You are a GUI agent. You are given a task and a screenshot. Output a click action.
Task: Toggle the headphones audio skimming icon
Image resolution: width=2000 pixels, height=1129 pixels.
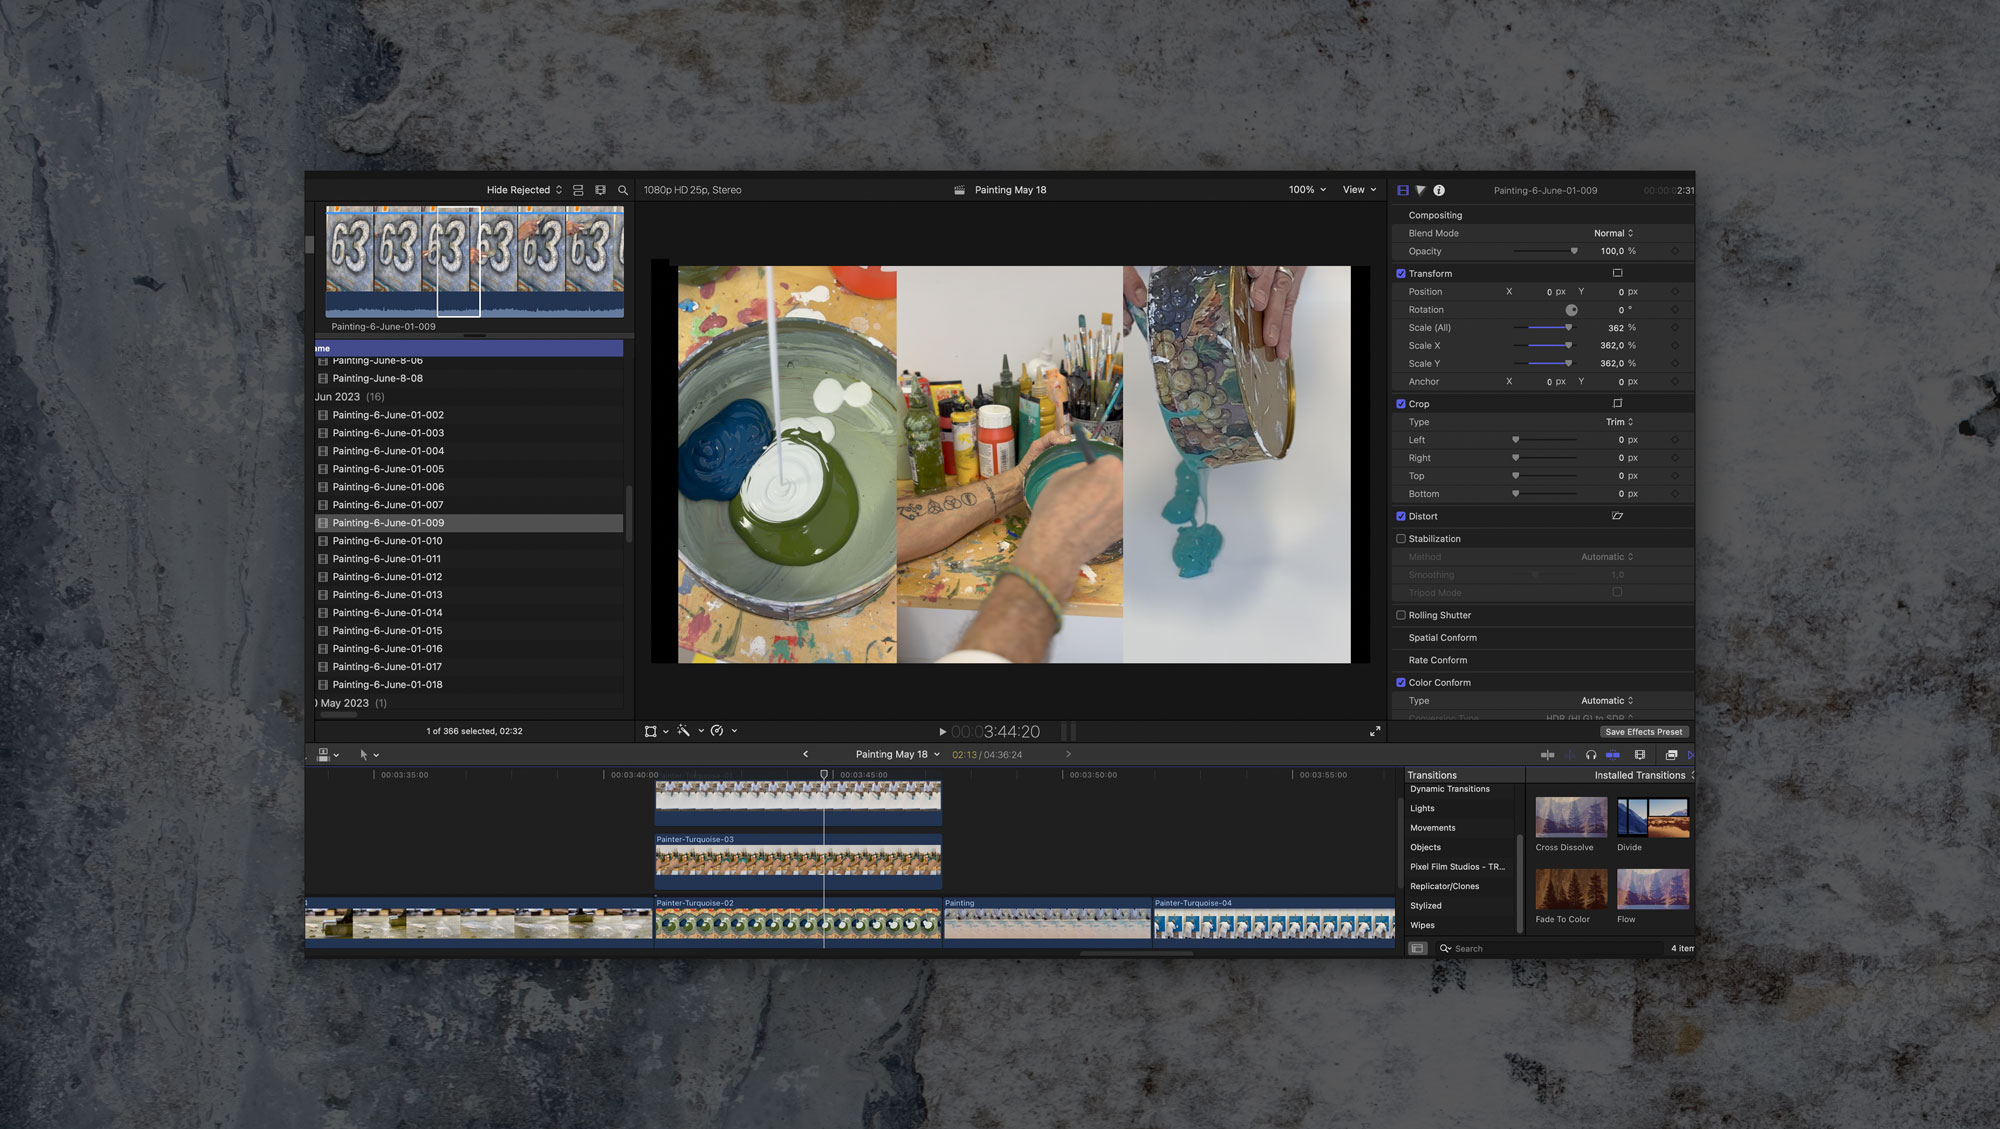(1590, 755)
